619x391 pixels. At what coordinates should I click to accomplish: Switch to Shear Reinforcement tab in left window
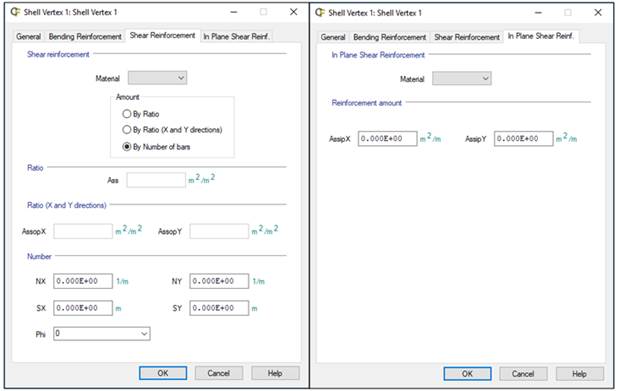click(162, 36)
